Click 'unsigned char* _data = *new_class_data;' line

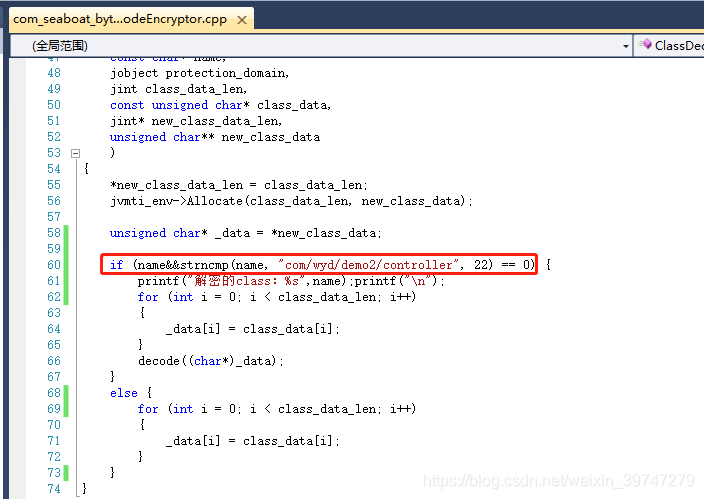tap(246, 233)
